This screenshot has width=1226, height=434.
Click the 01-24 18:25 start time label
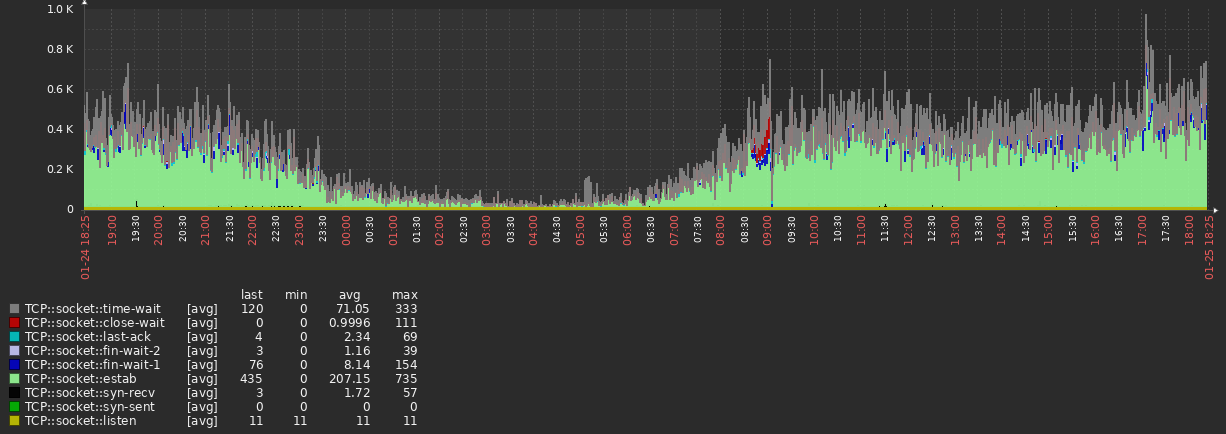pos(85,246)
